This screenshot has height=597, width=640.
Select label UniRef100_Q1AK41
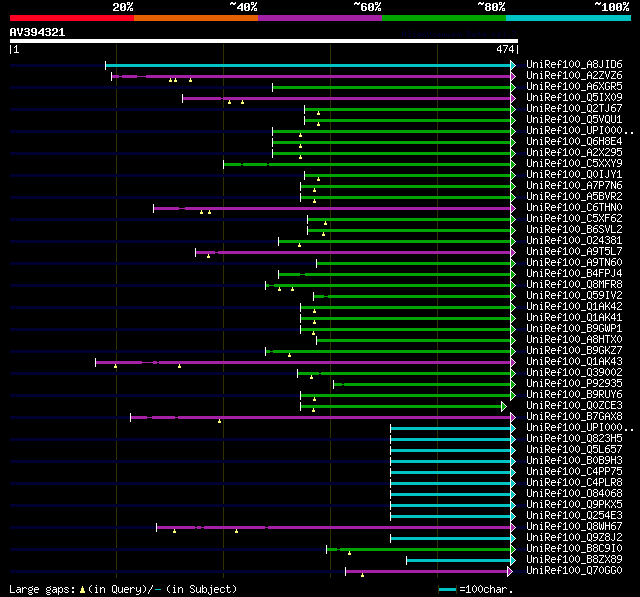(574, 318)
